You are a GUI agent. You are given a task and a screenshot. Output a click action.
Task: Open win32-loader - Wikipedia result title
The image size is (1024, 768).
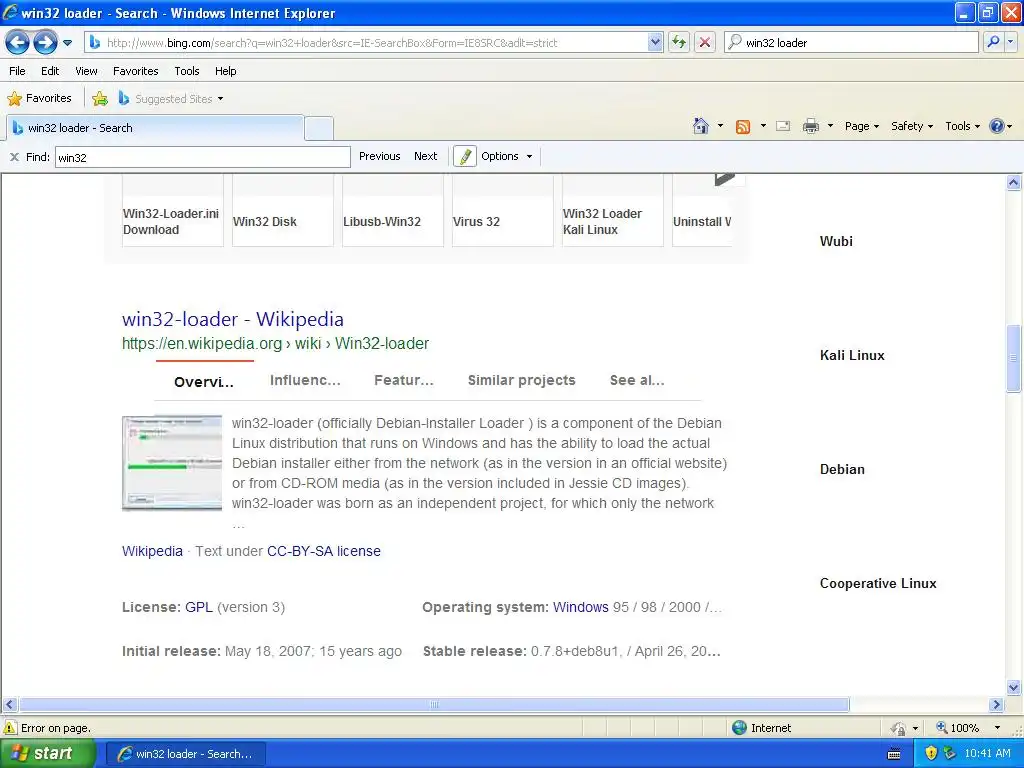232,319
